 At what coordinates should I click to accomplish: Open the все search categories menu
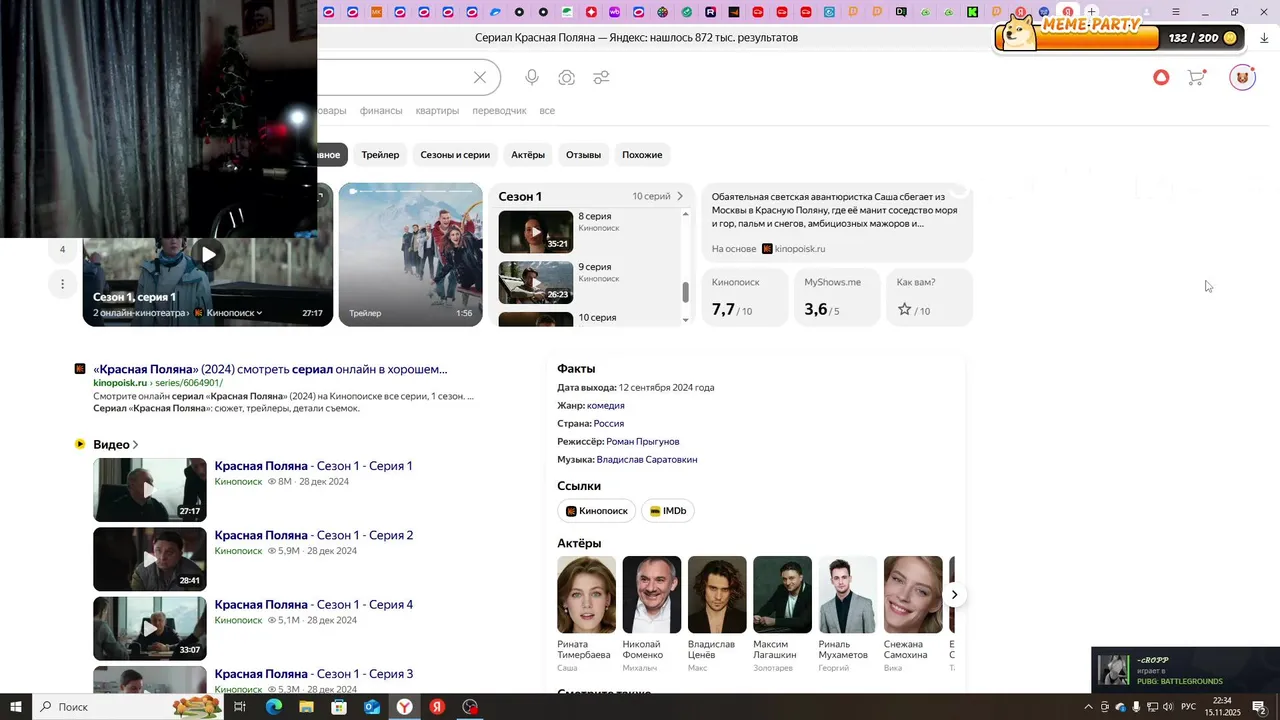click(x=547, y=111)
